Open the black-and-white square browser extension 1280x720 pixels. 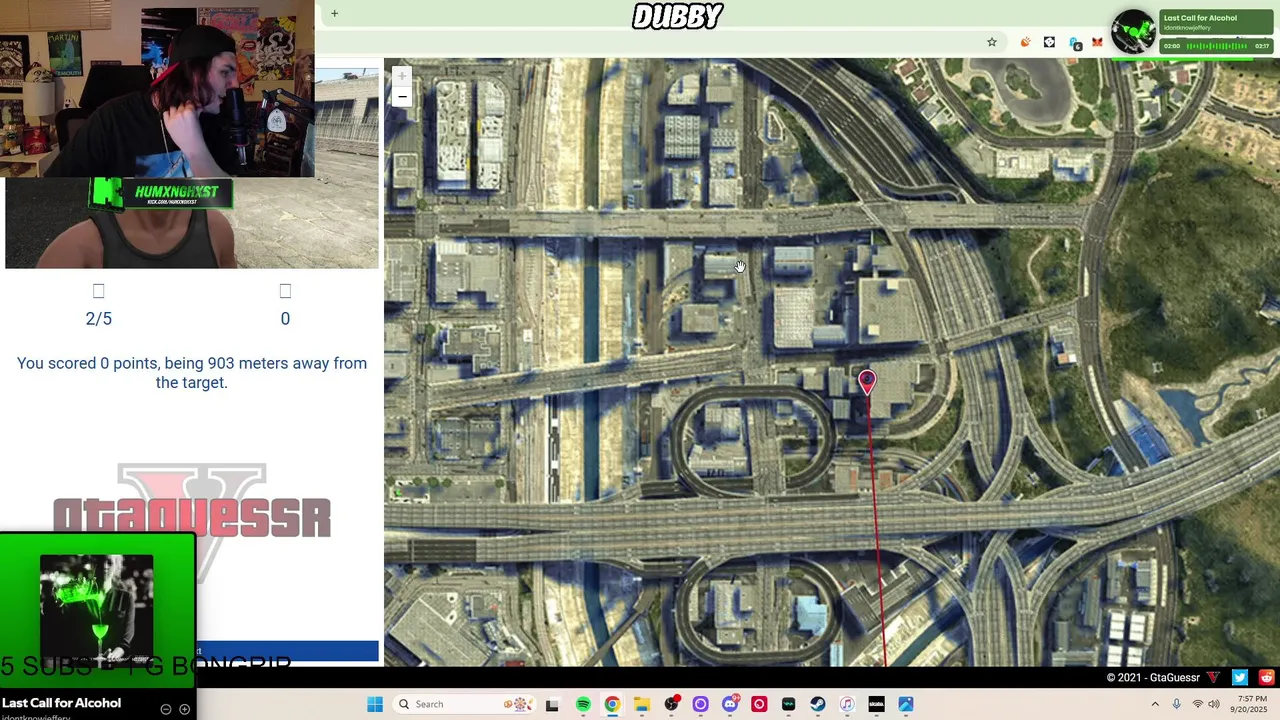(x=1049, y=42)
